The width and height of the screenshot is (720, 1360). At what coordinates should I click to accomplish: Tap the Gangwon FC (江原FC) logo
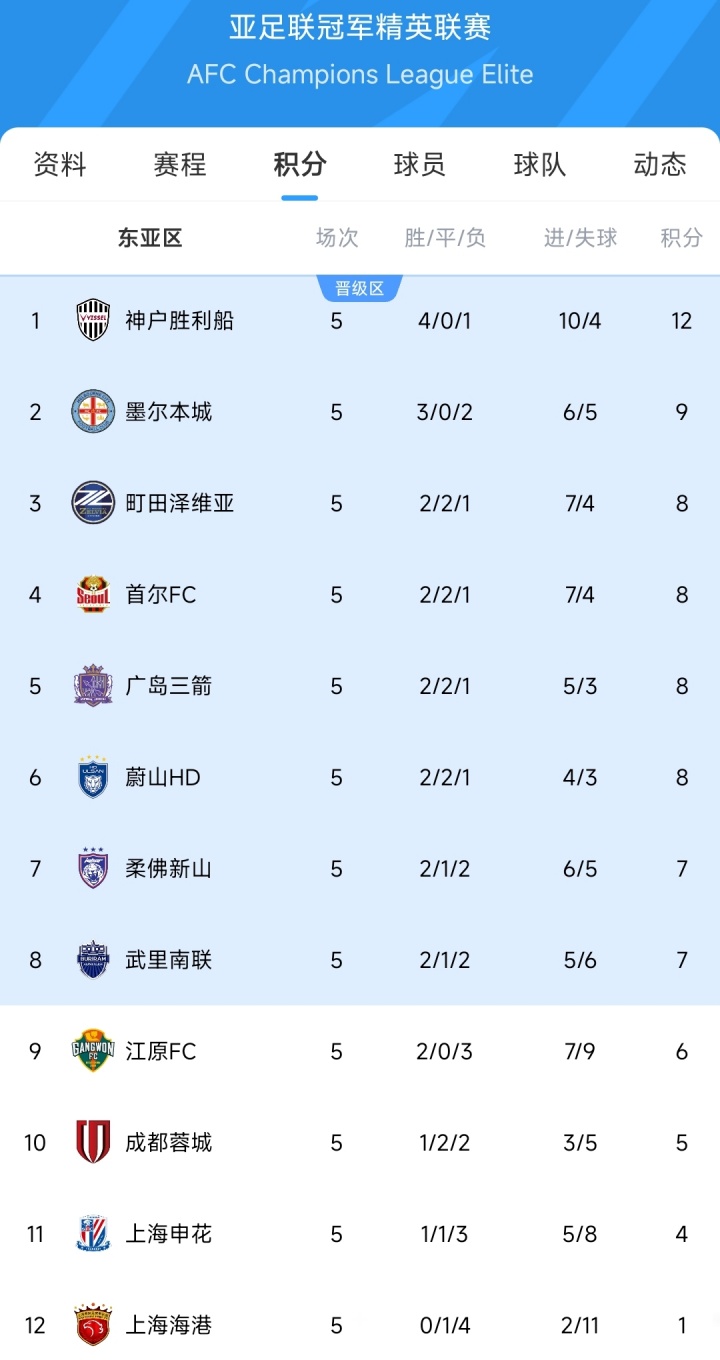click(x=93, y=1051)
